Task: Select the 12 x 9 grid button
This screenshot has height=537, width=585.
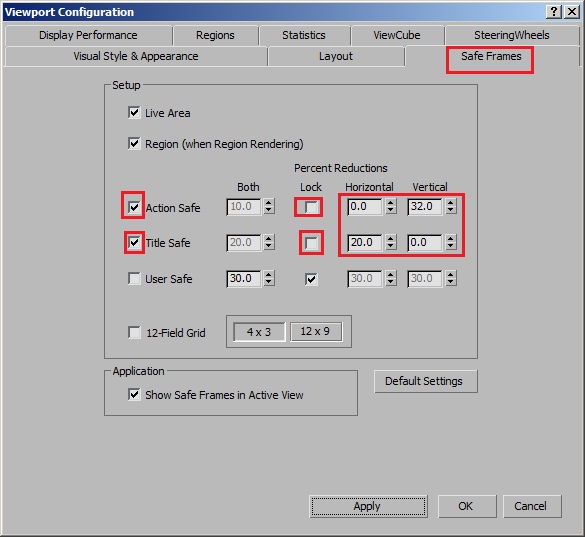Action: point(316,332)
